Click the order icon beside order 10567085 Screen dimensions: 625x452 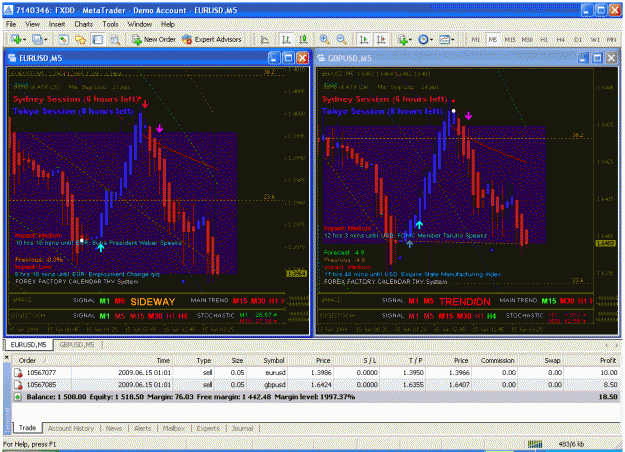[x=18, y=385]
